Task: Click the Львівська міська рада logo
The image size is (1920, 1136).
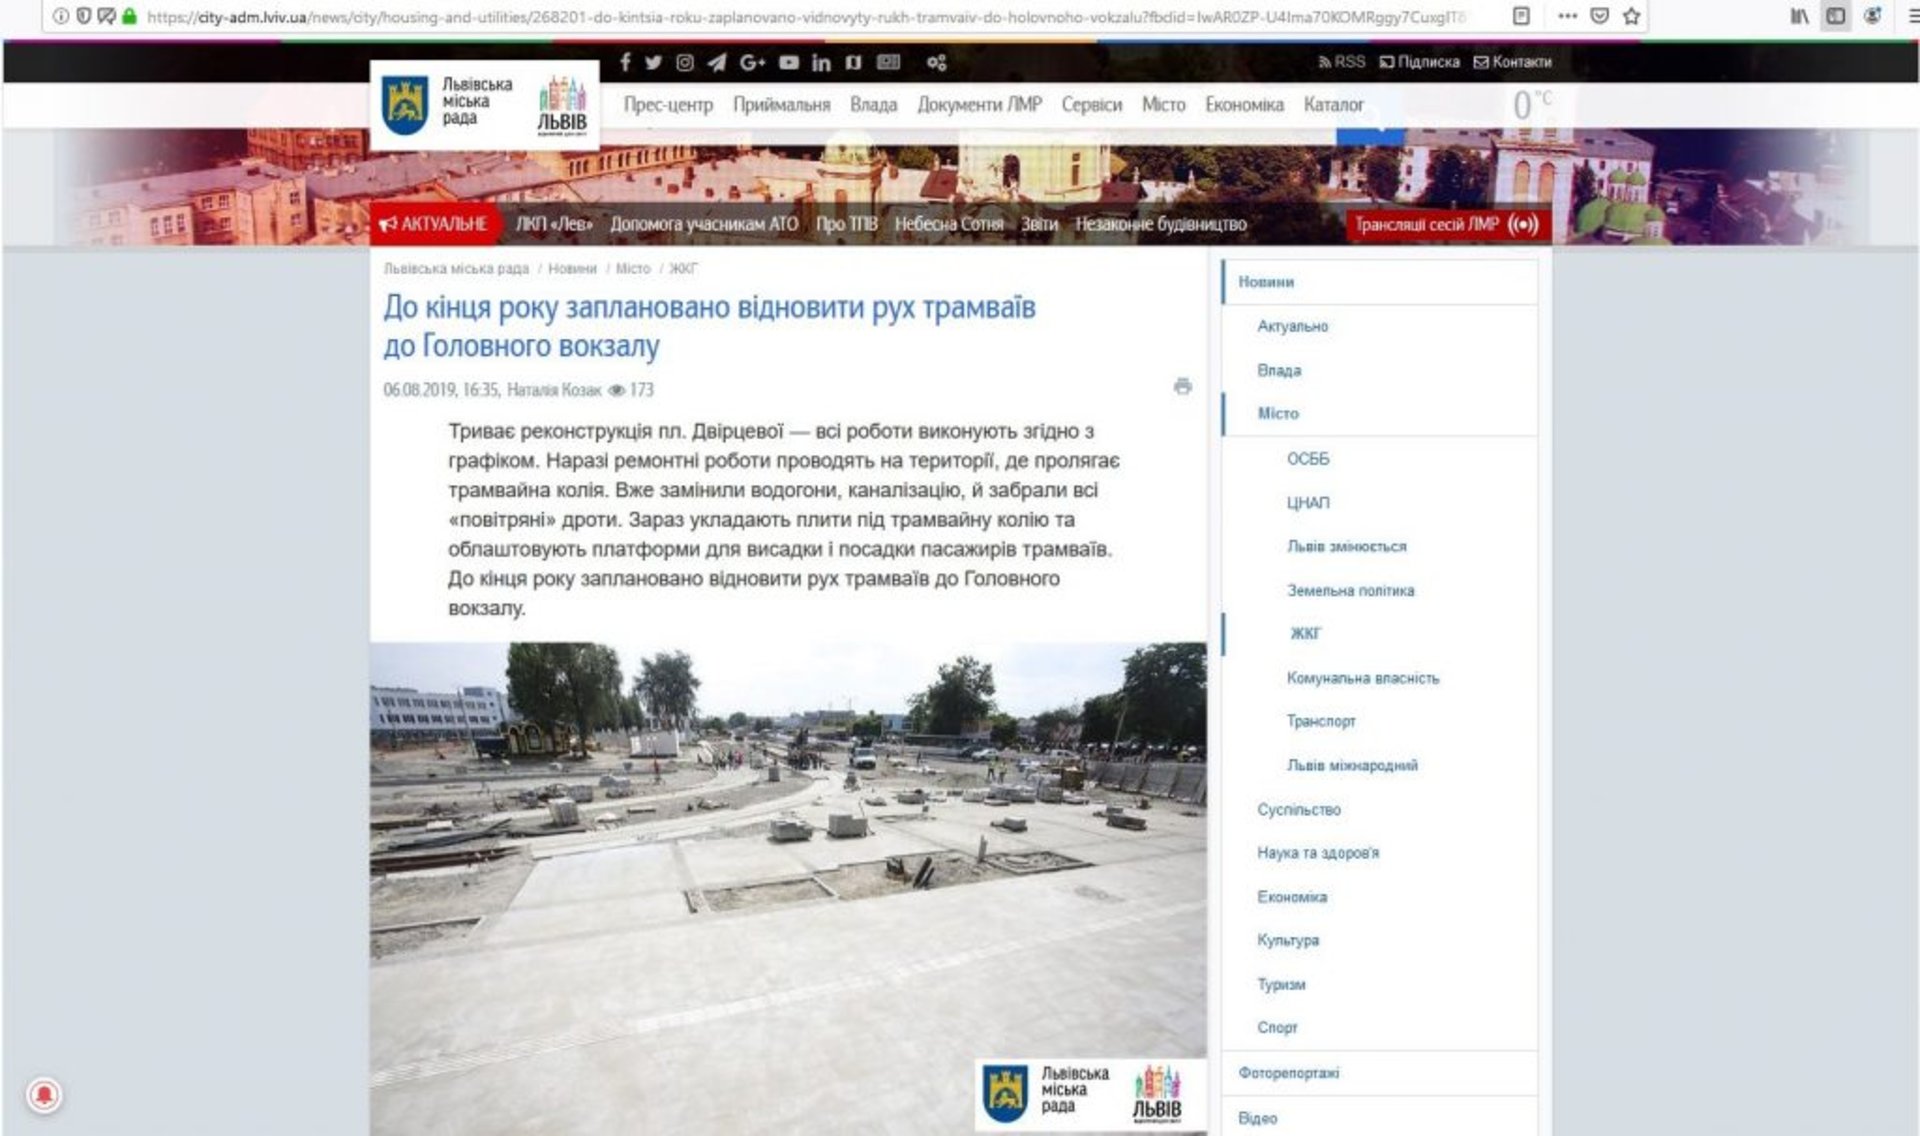Action: [484, 105]
